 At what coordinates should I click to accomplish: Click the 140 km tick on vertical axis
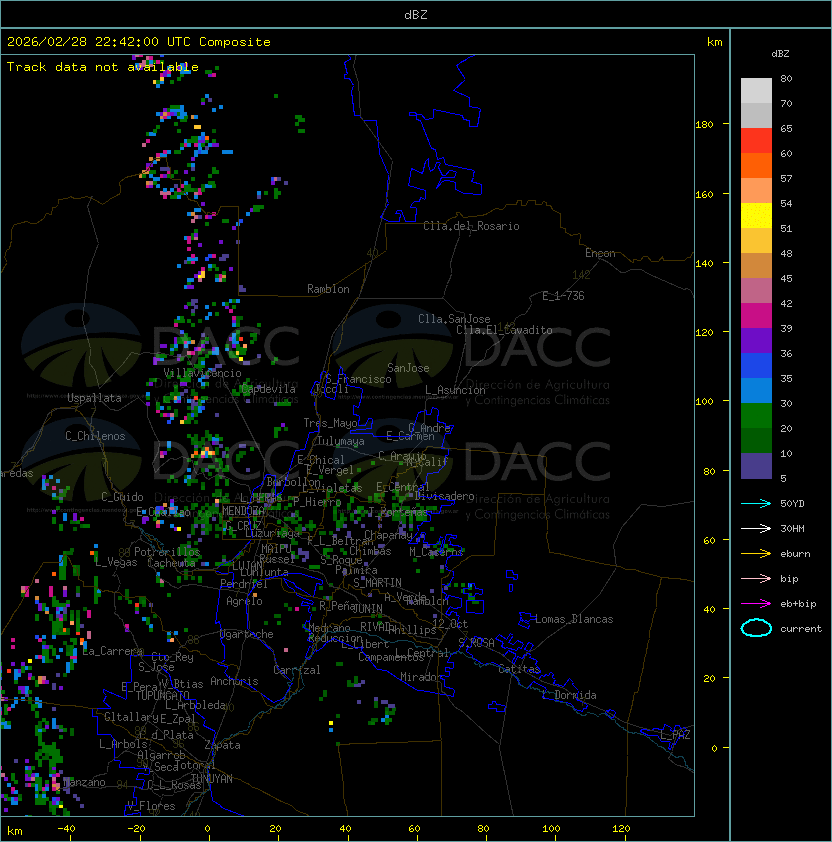(x=705, y=264)
